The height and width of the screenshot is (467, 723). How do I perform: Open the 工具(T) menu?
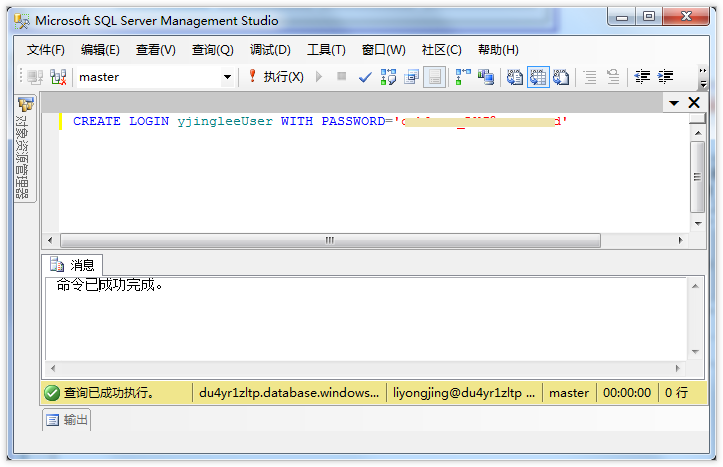[326, 50]
